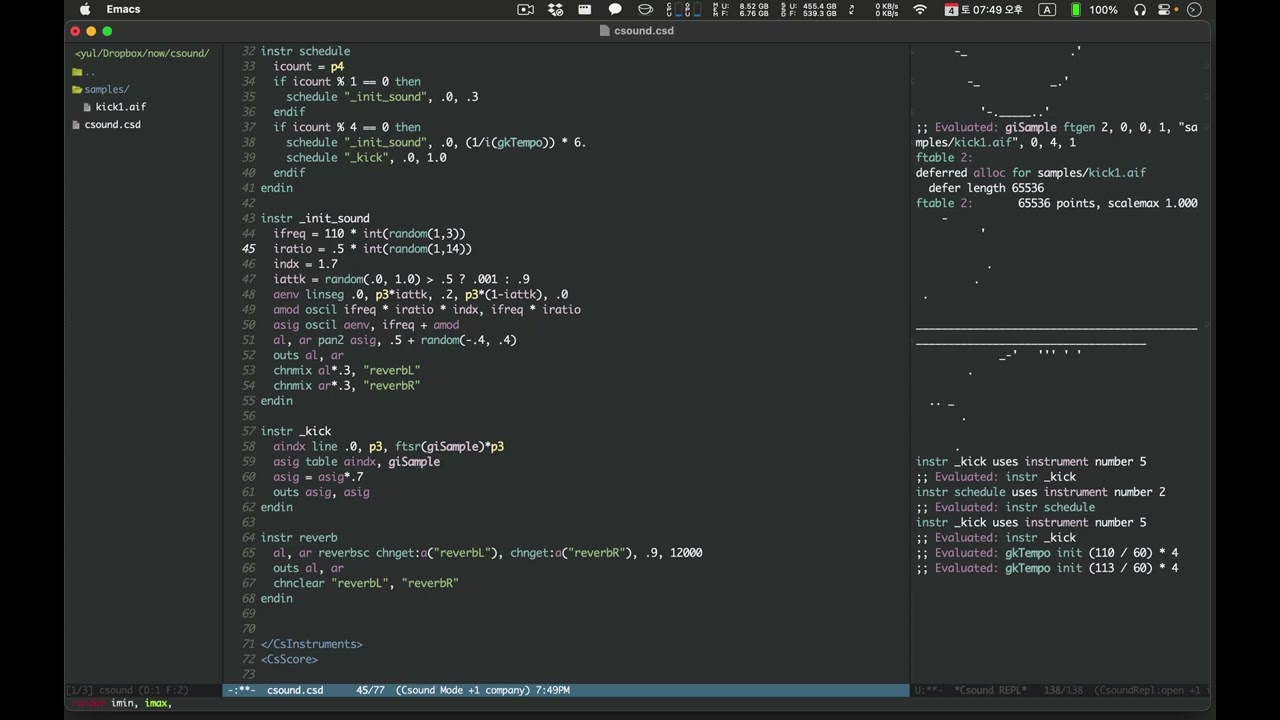Image resolution: width=1280 pixels, height=720 pixels.
Task: Open Control Center
Action: pyautogui.click(x=1165, y=10)
